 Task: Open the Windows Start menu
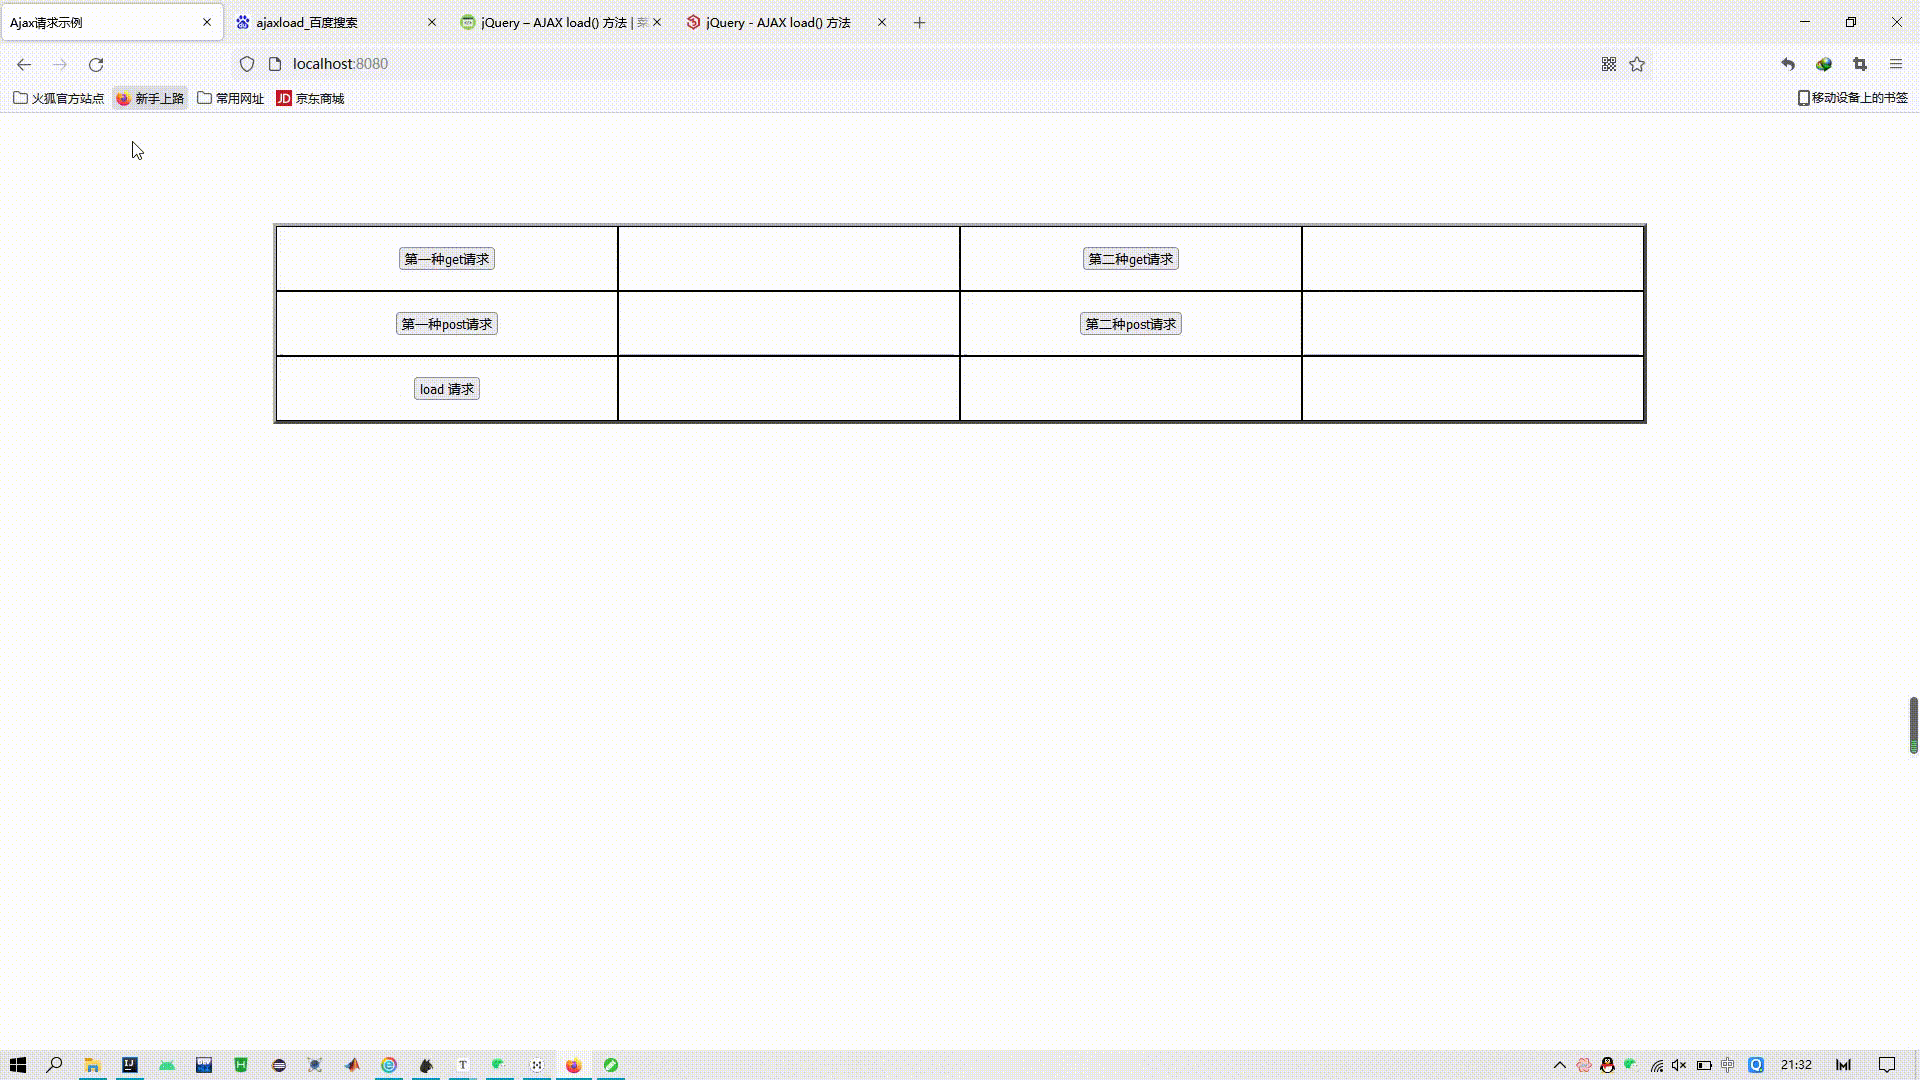(18, 1065)
